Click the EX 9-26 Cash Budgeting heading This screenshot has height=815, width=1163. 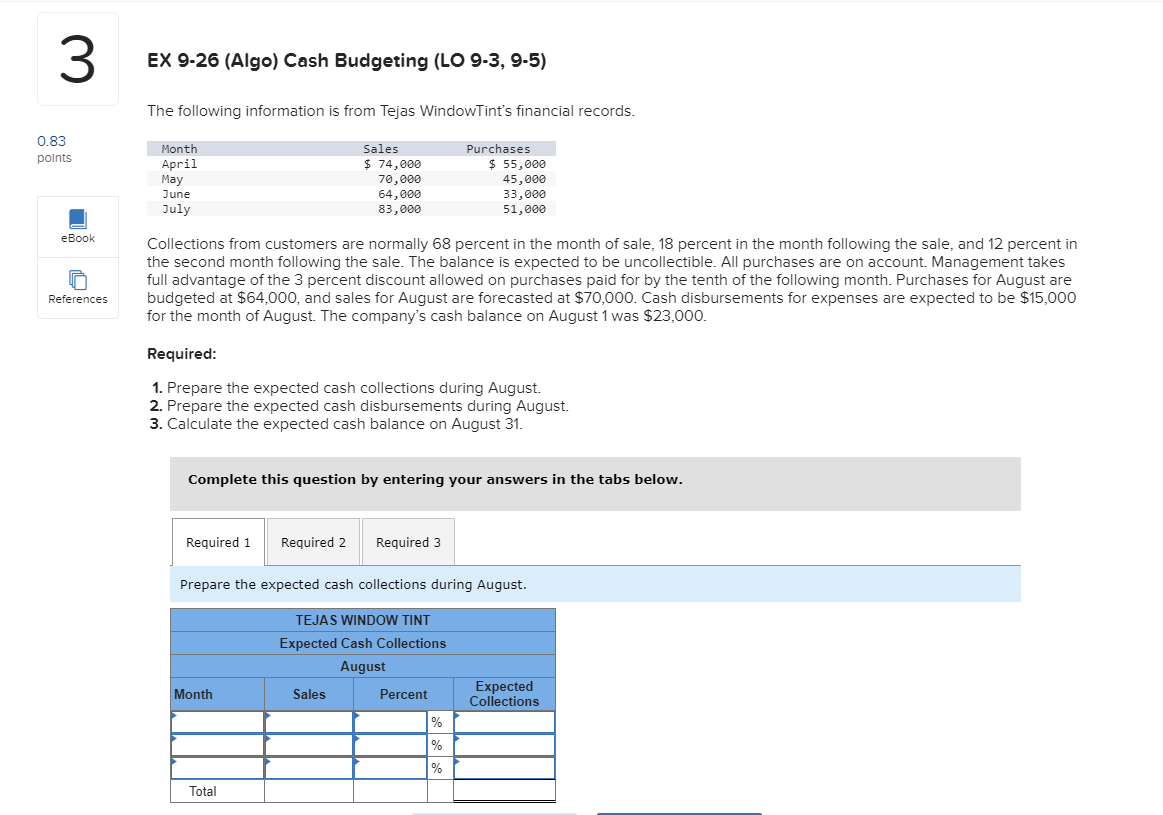(346, 61)
